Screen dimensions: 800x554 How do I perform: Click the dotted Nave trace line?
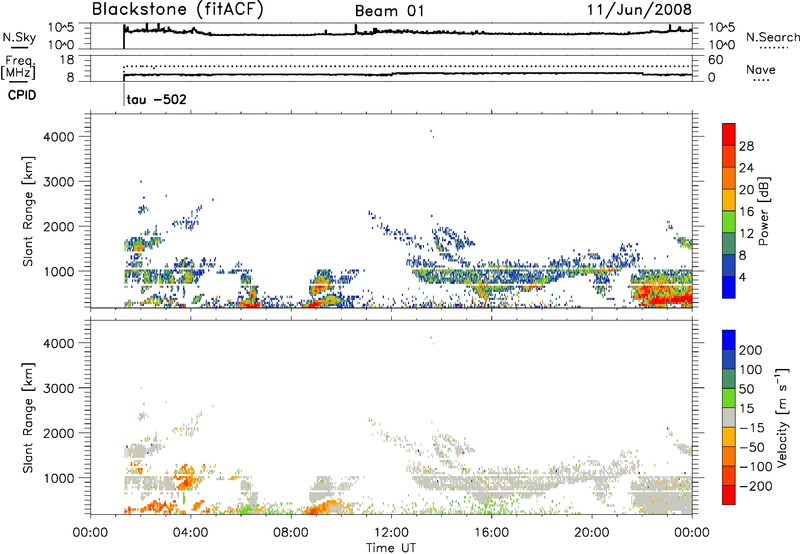(x=408, y=66)
